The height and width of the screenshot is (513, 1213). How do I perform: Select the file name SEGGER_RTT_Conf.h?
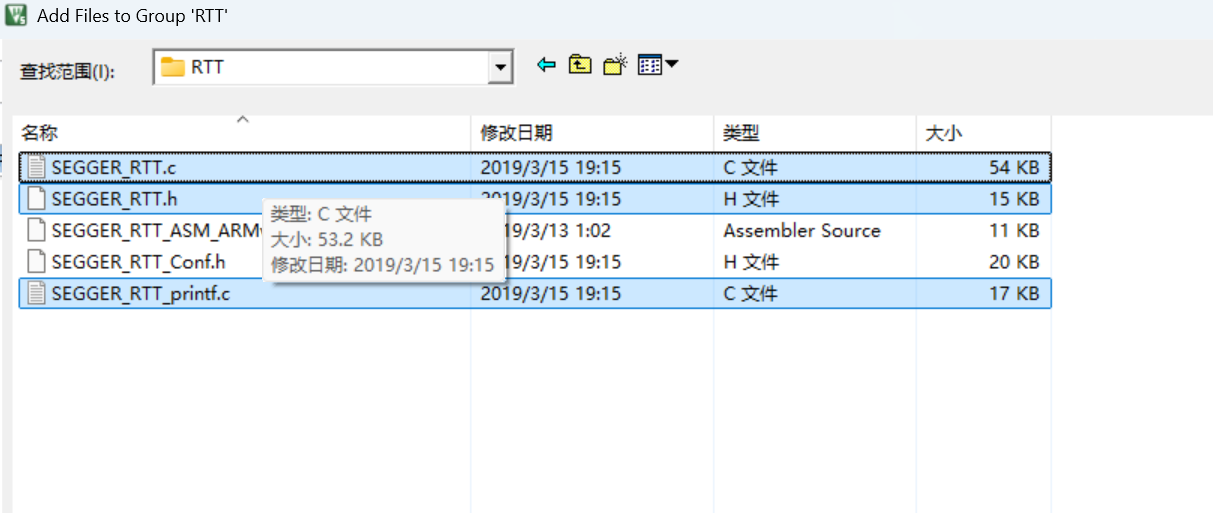tap(139, 262)
